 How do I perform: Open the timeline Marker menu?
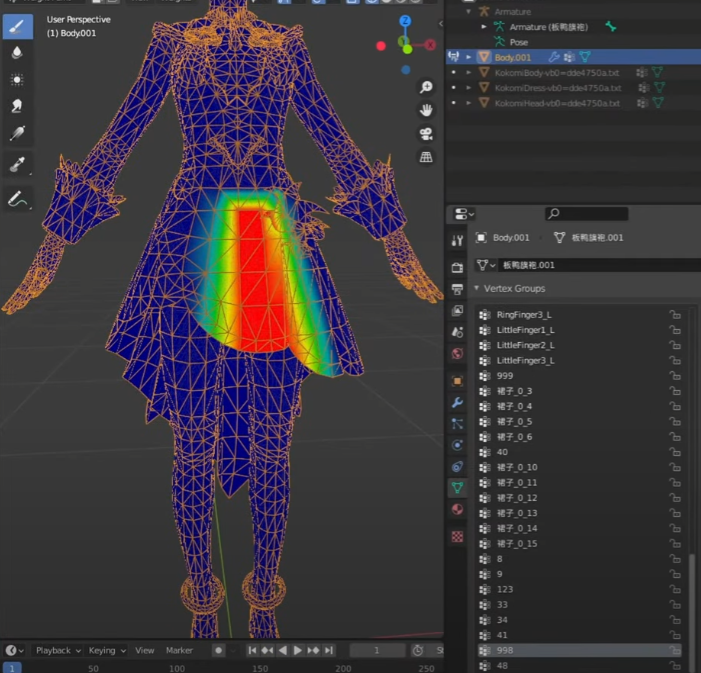tap(179, 650)
